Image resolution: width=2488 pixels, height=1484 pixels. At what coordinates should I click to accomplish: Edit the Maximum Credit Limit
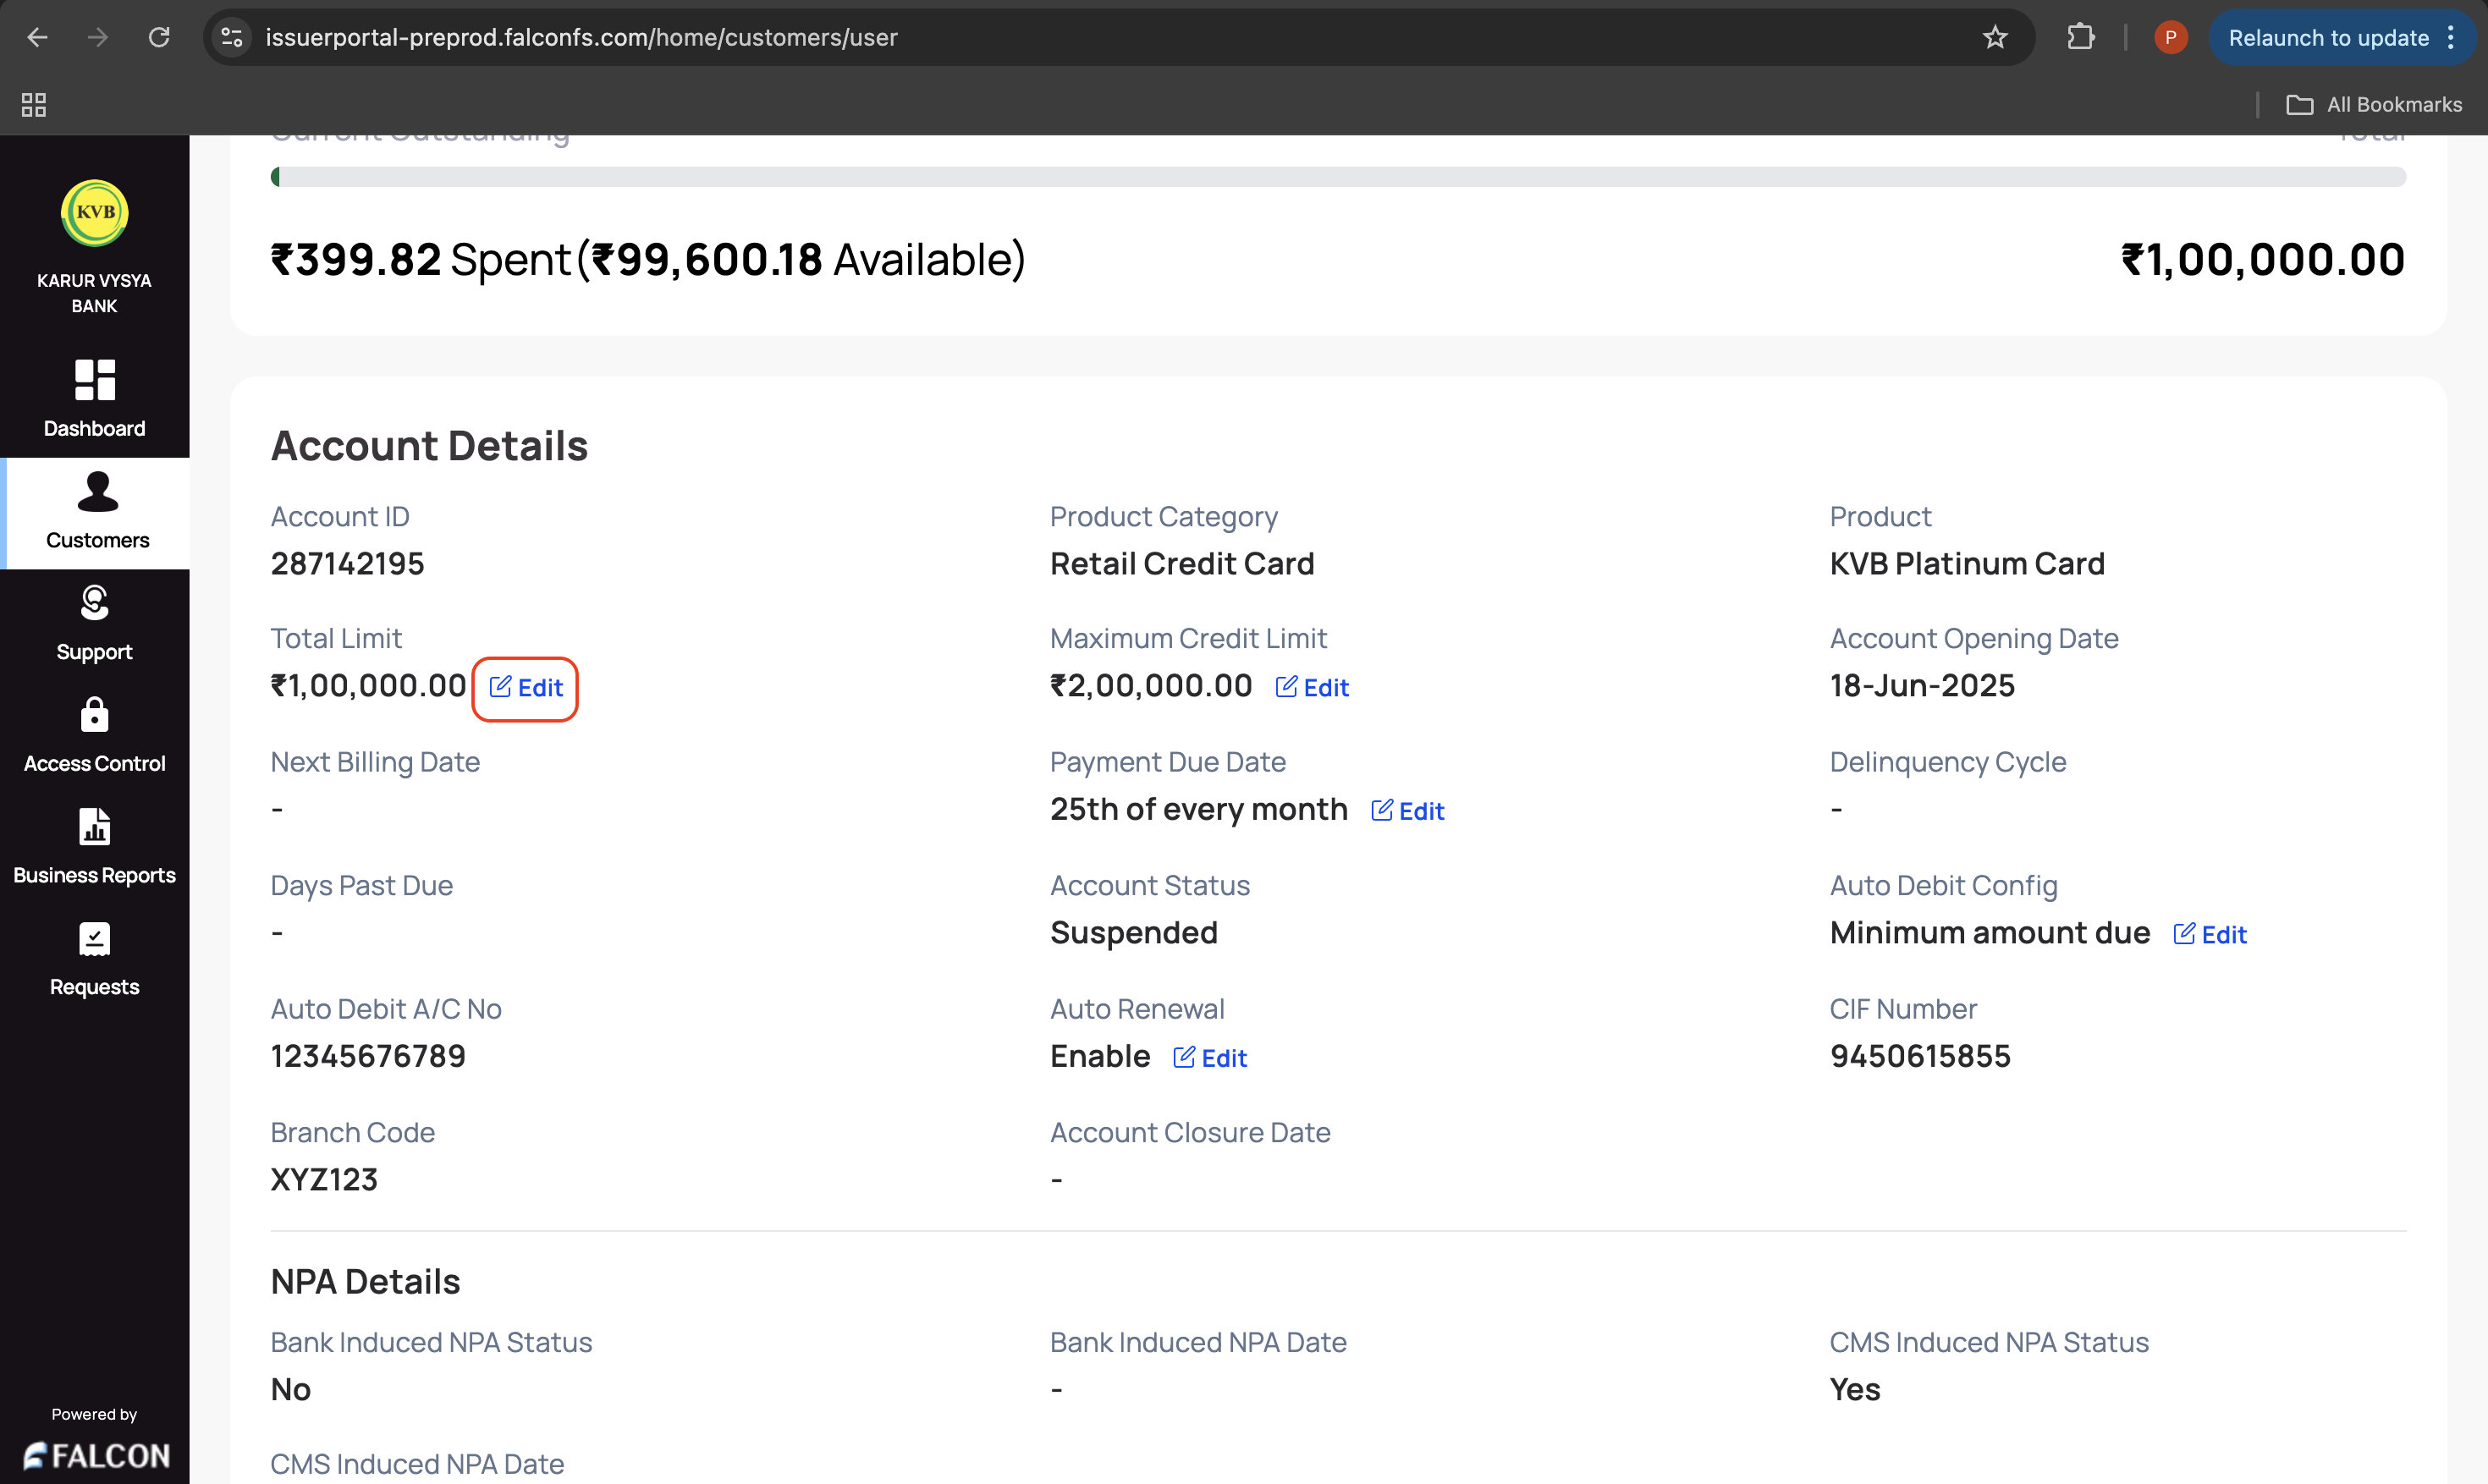point(1312,688)
